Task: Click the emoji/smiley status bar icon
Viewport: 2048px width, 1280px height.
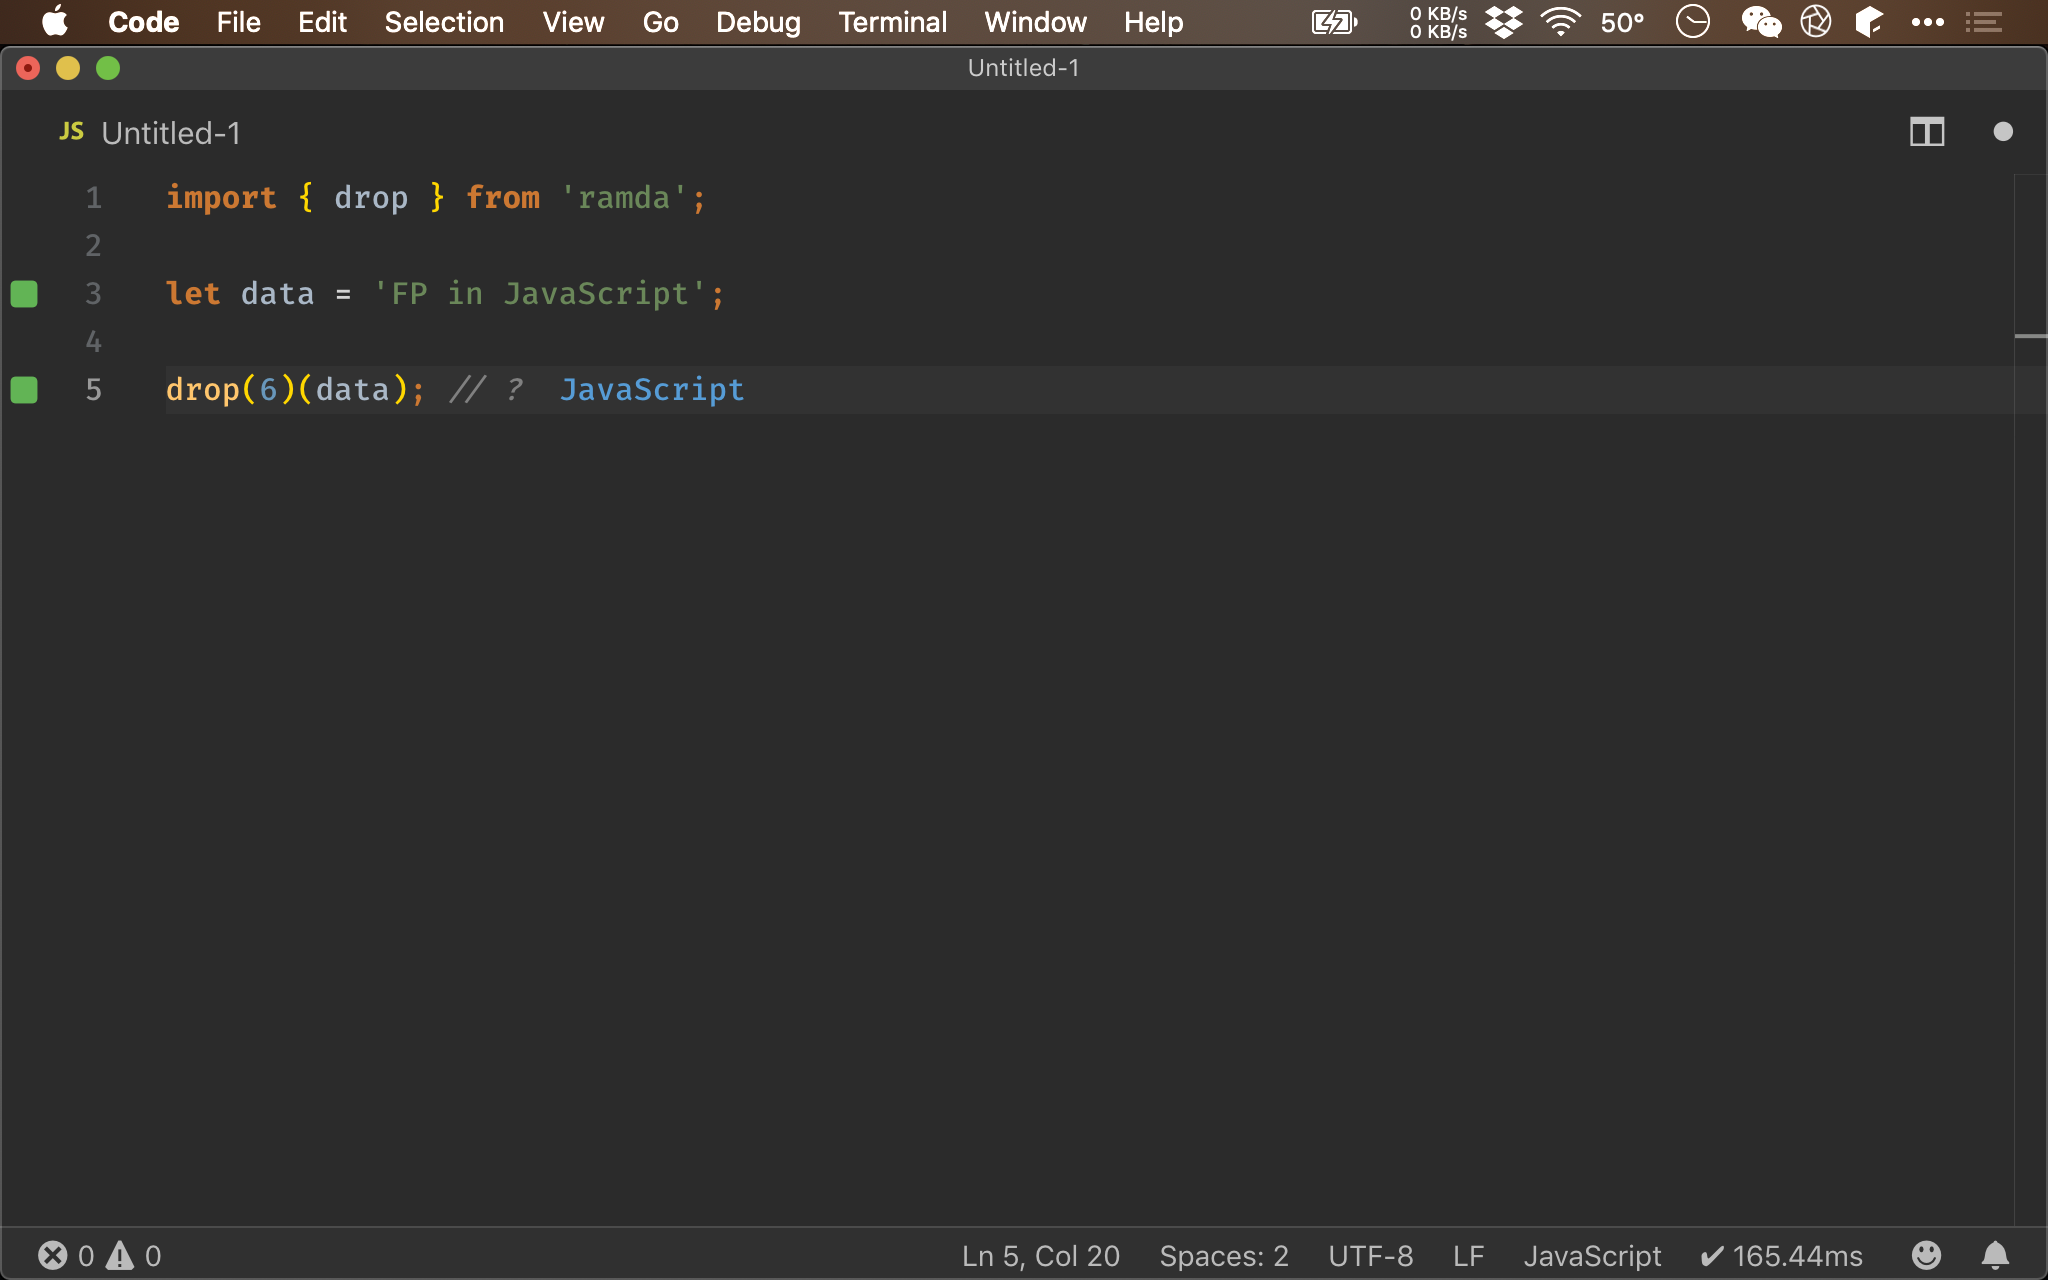Action: tap(1927, 1255)
